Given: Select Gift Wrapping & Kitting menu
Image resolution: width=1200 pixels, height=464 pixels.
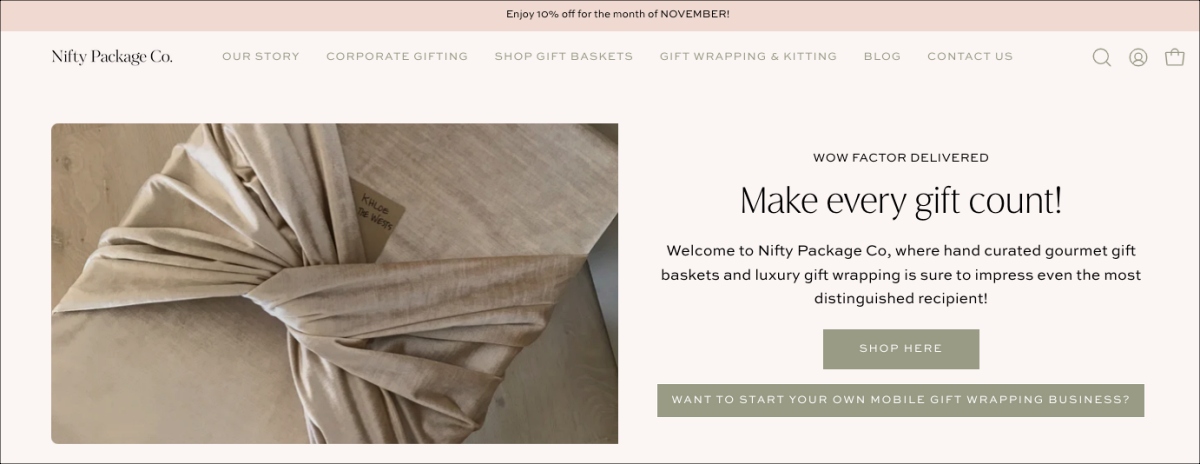Looking at the screenshot, I should (x=748, y=57).
